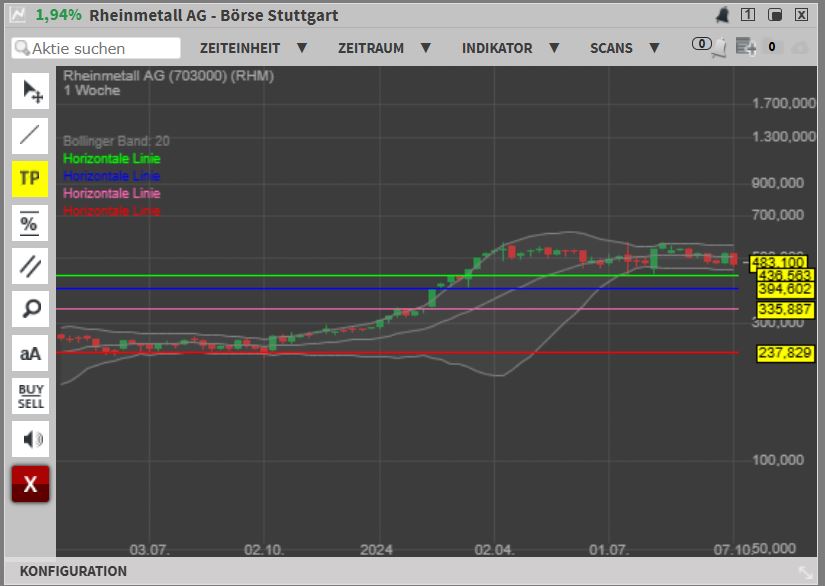Screen dimensions: 825x586
Task: Click the ZEITEINHEIT menu label
Action: (x=240, y=48)
